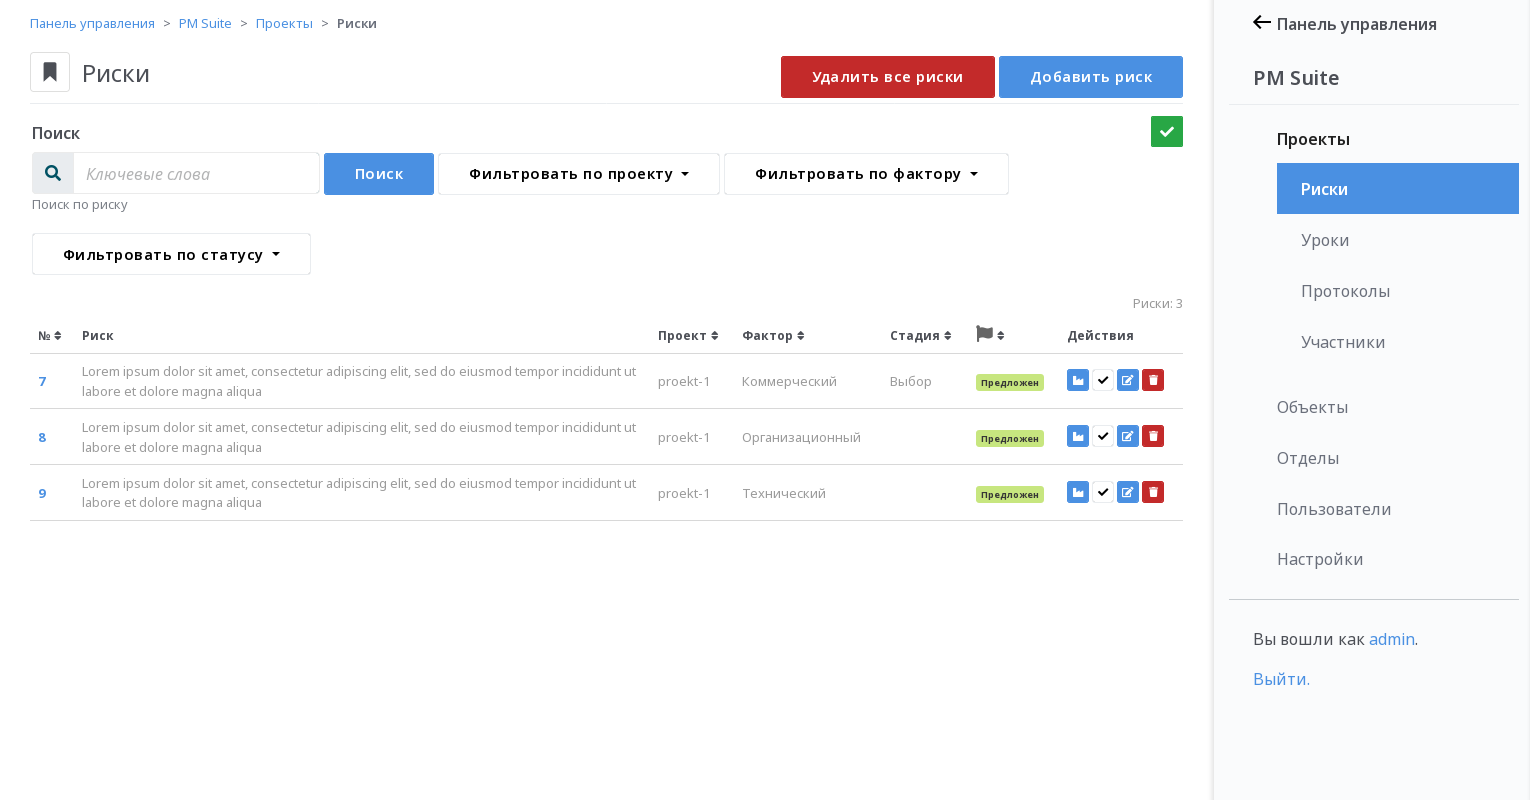This screenshot has width=1530, height=800.
Task: Open risk number 9 link
Action: point(42,493)
